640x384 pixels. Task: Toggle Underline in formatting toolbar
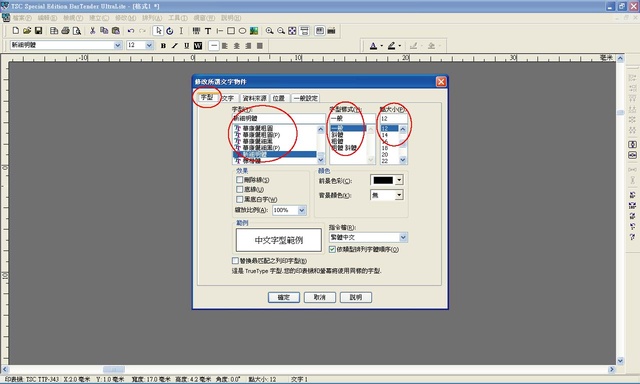[187, 45]
